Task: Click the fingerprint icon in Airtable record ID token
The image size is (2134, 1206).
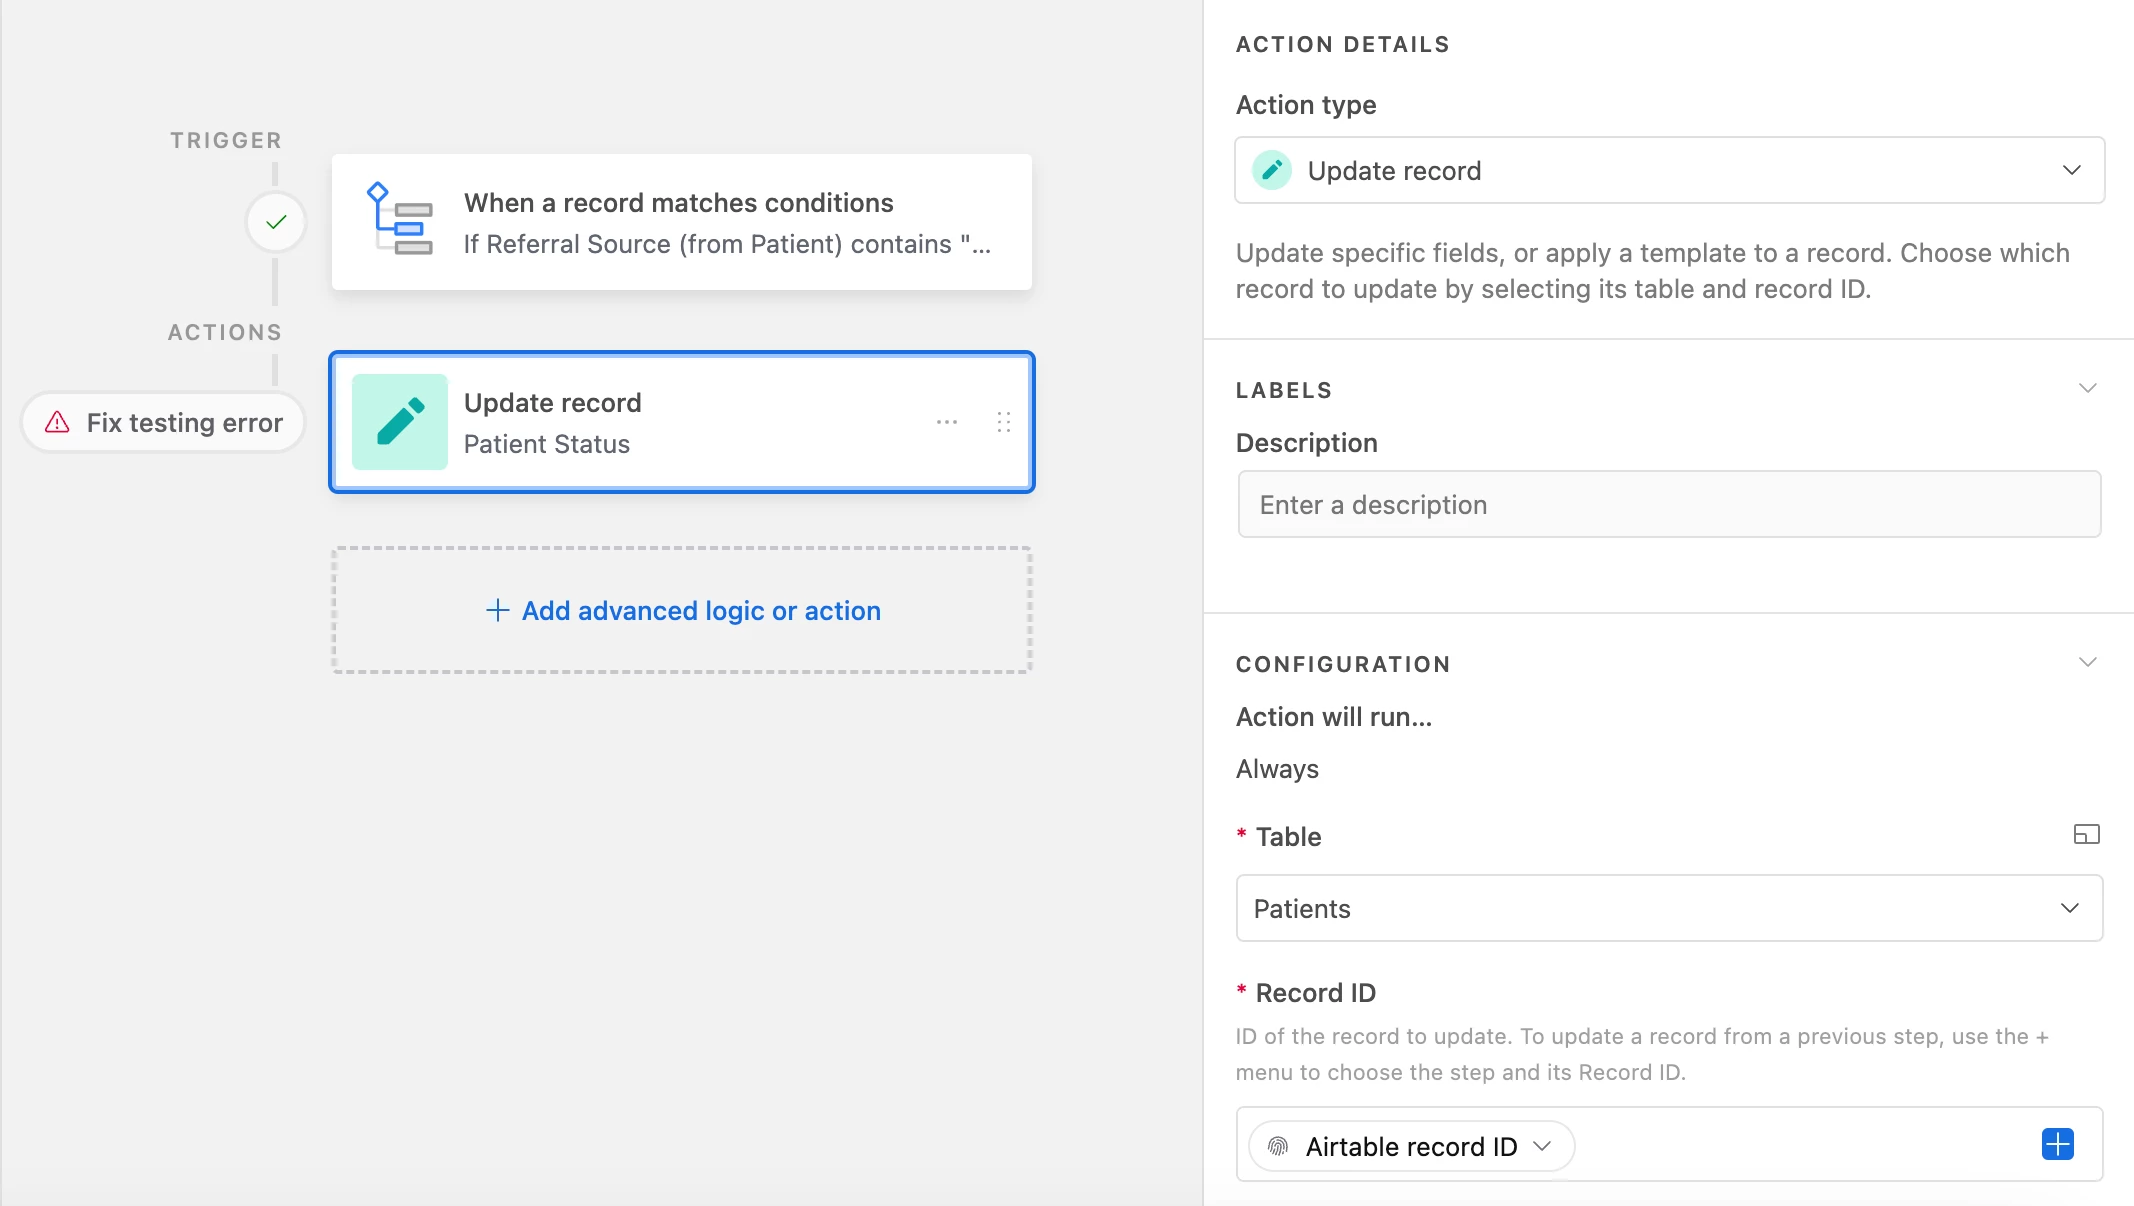Action: (1278, 1146)
